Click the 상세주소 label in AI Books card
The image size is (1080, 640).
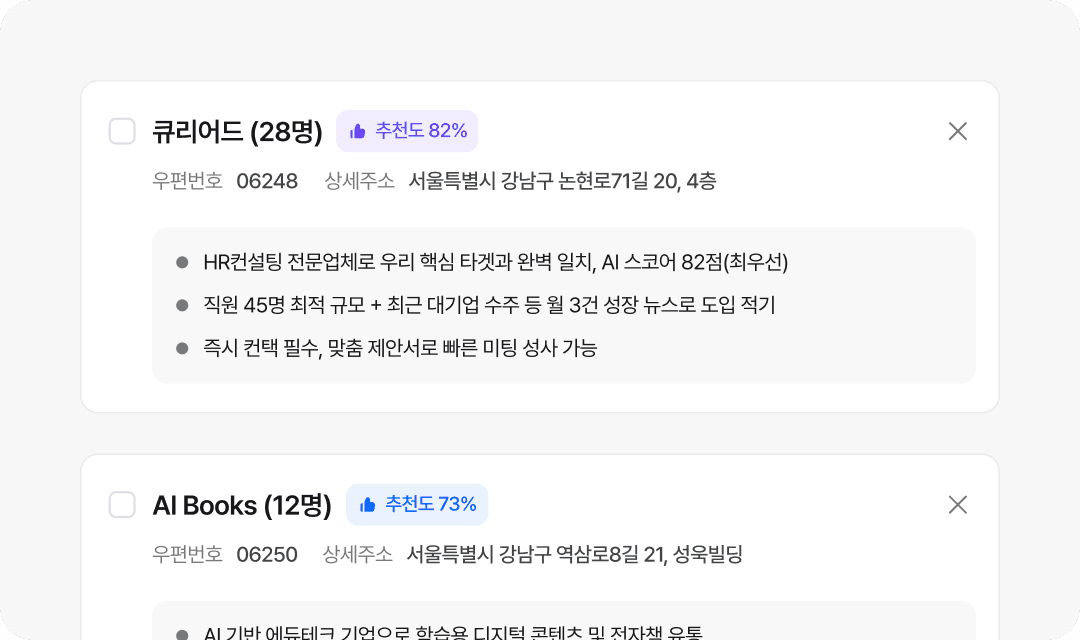pos(357,554)
